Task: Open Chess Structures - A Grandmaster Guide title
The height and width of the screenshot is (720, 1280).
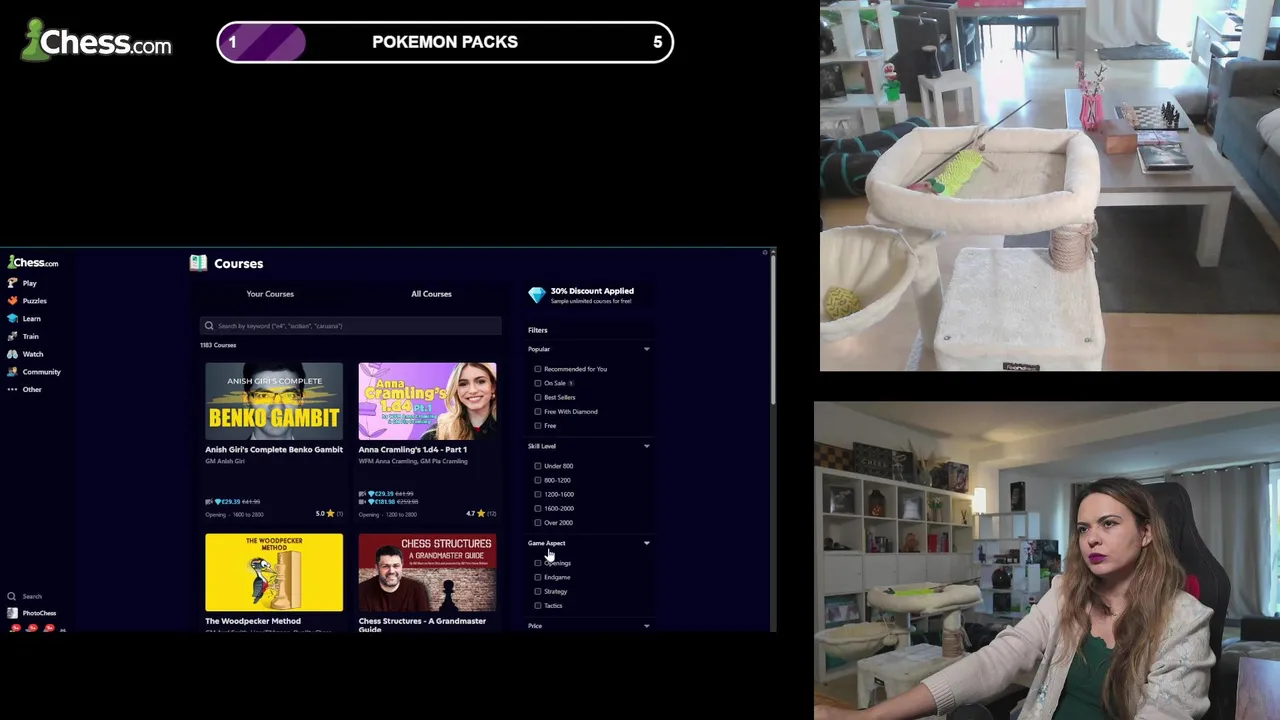Action: pyautogui.click(x=422, y=624)
